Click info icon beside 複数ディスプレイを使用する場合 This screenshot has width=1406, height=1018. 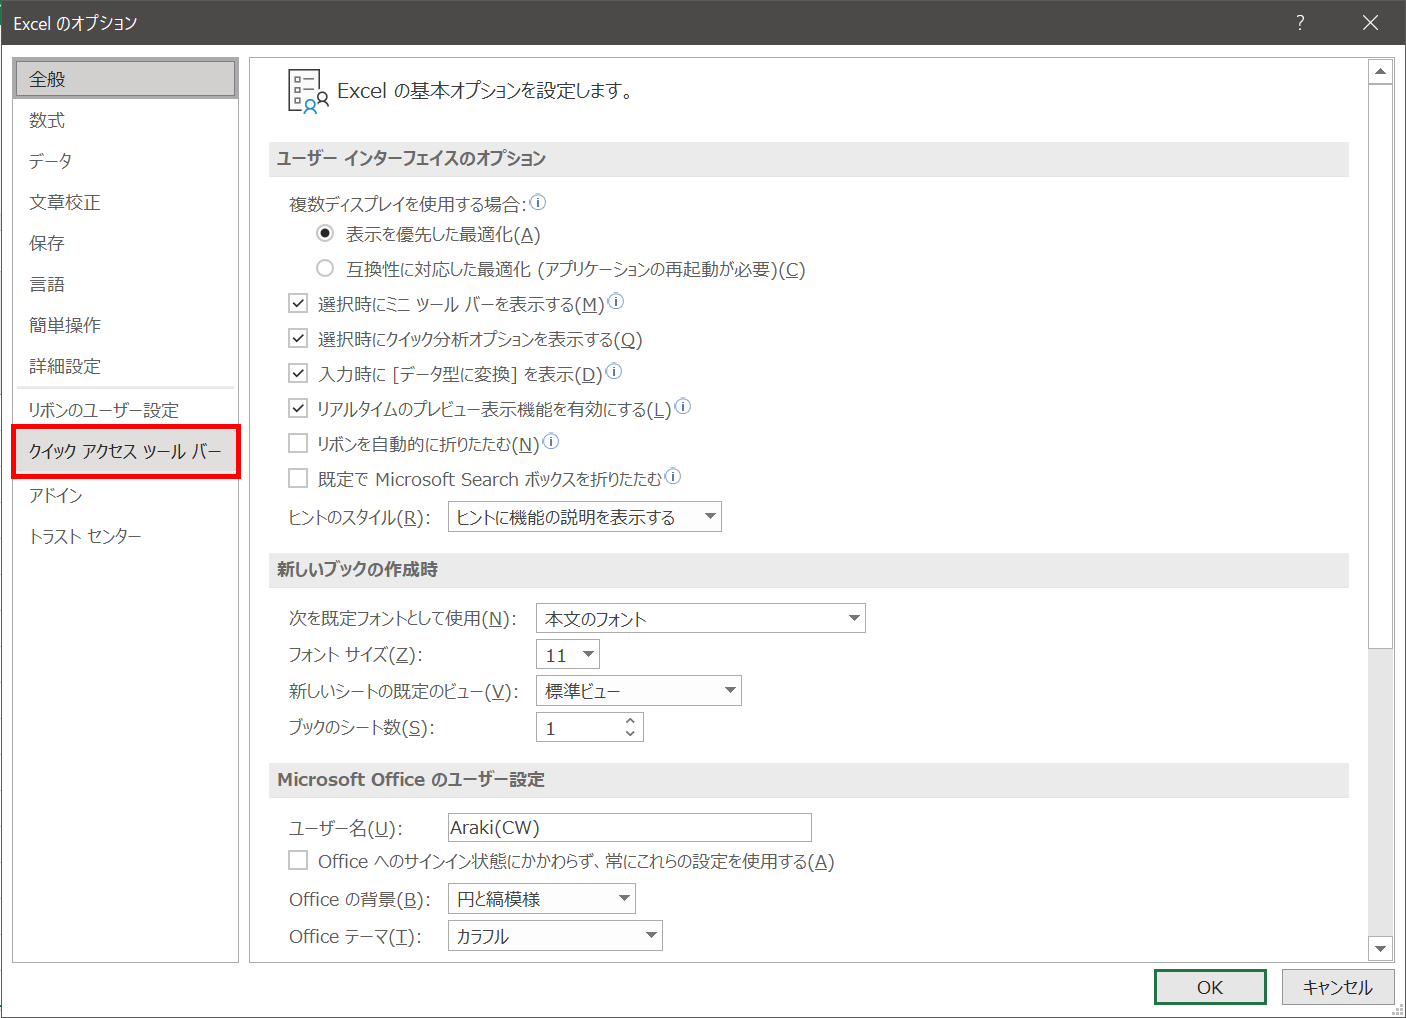tap(538, 202)
